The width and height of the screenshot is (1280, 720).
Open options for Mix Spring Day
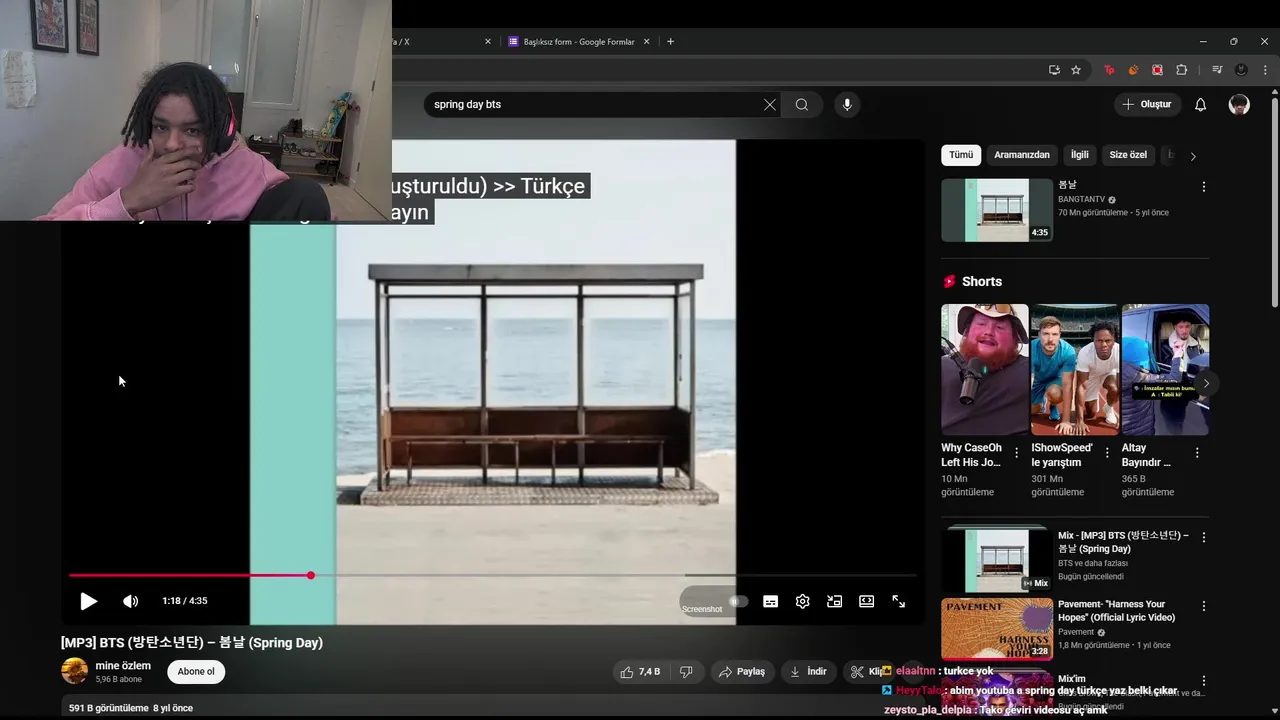tap(1204, 537)
